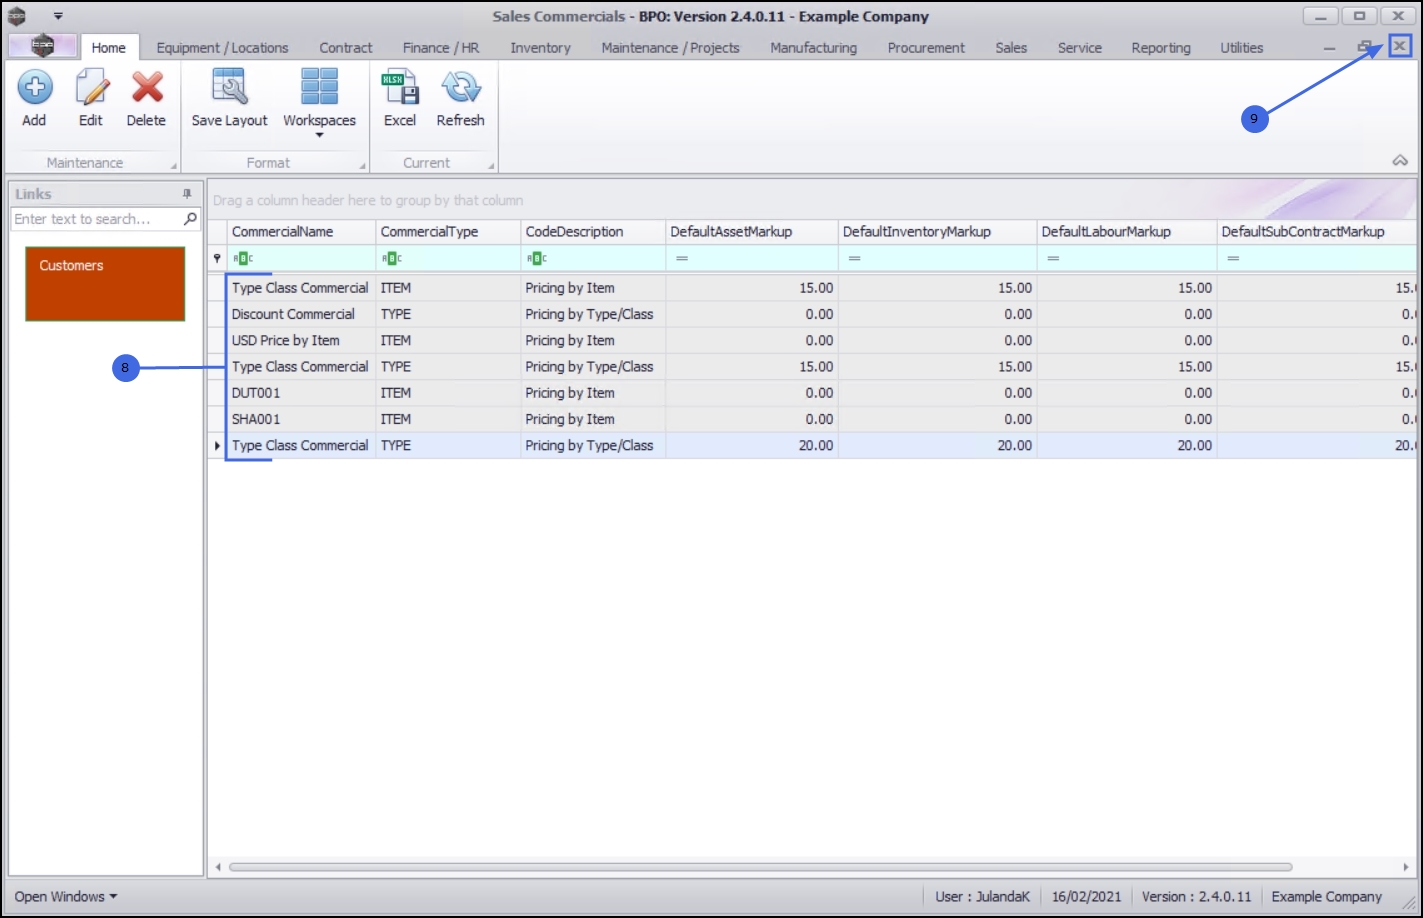Screen dimensions: 1423x918
Task: Click the Links search text field
Action: click(x=97, y=219)
